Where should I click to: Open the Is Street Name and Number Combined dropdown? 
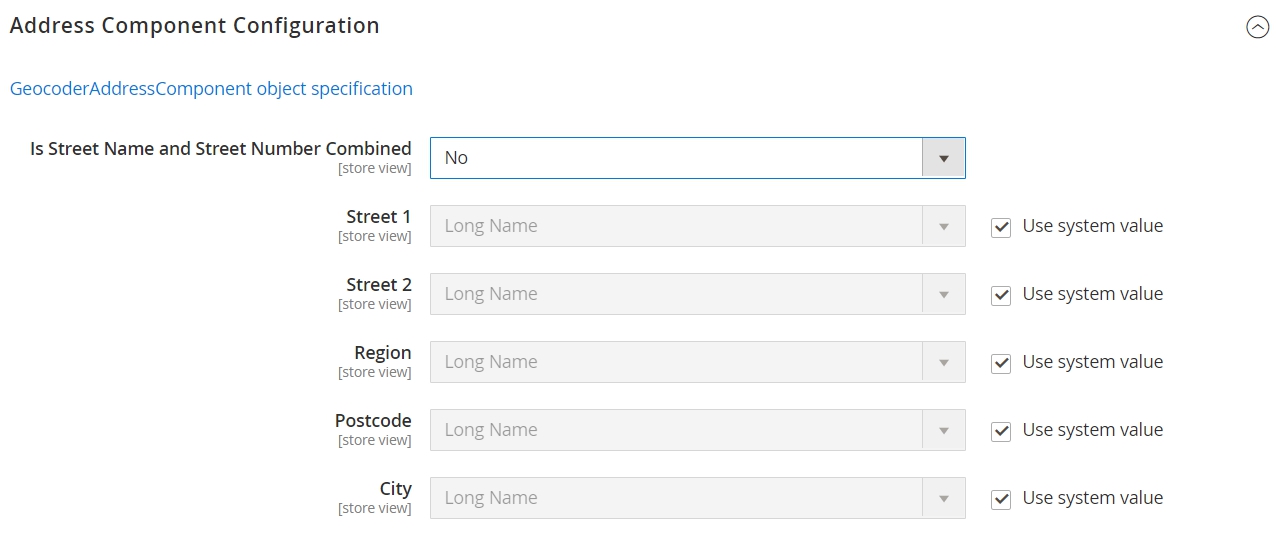point(698,158)
